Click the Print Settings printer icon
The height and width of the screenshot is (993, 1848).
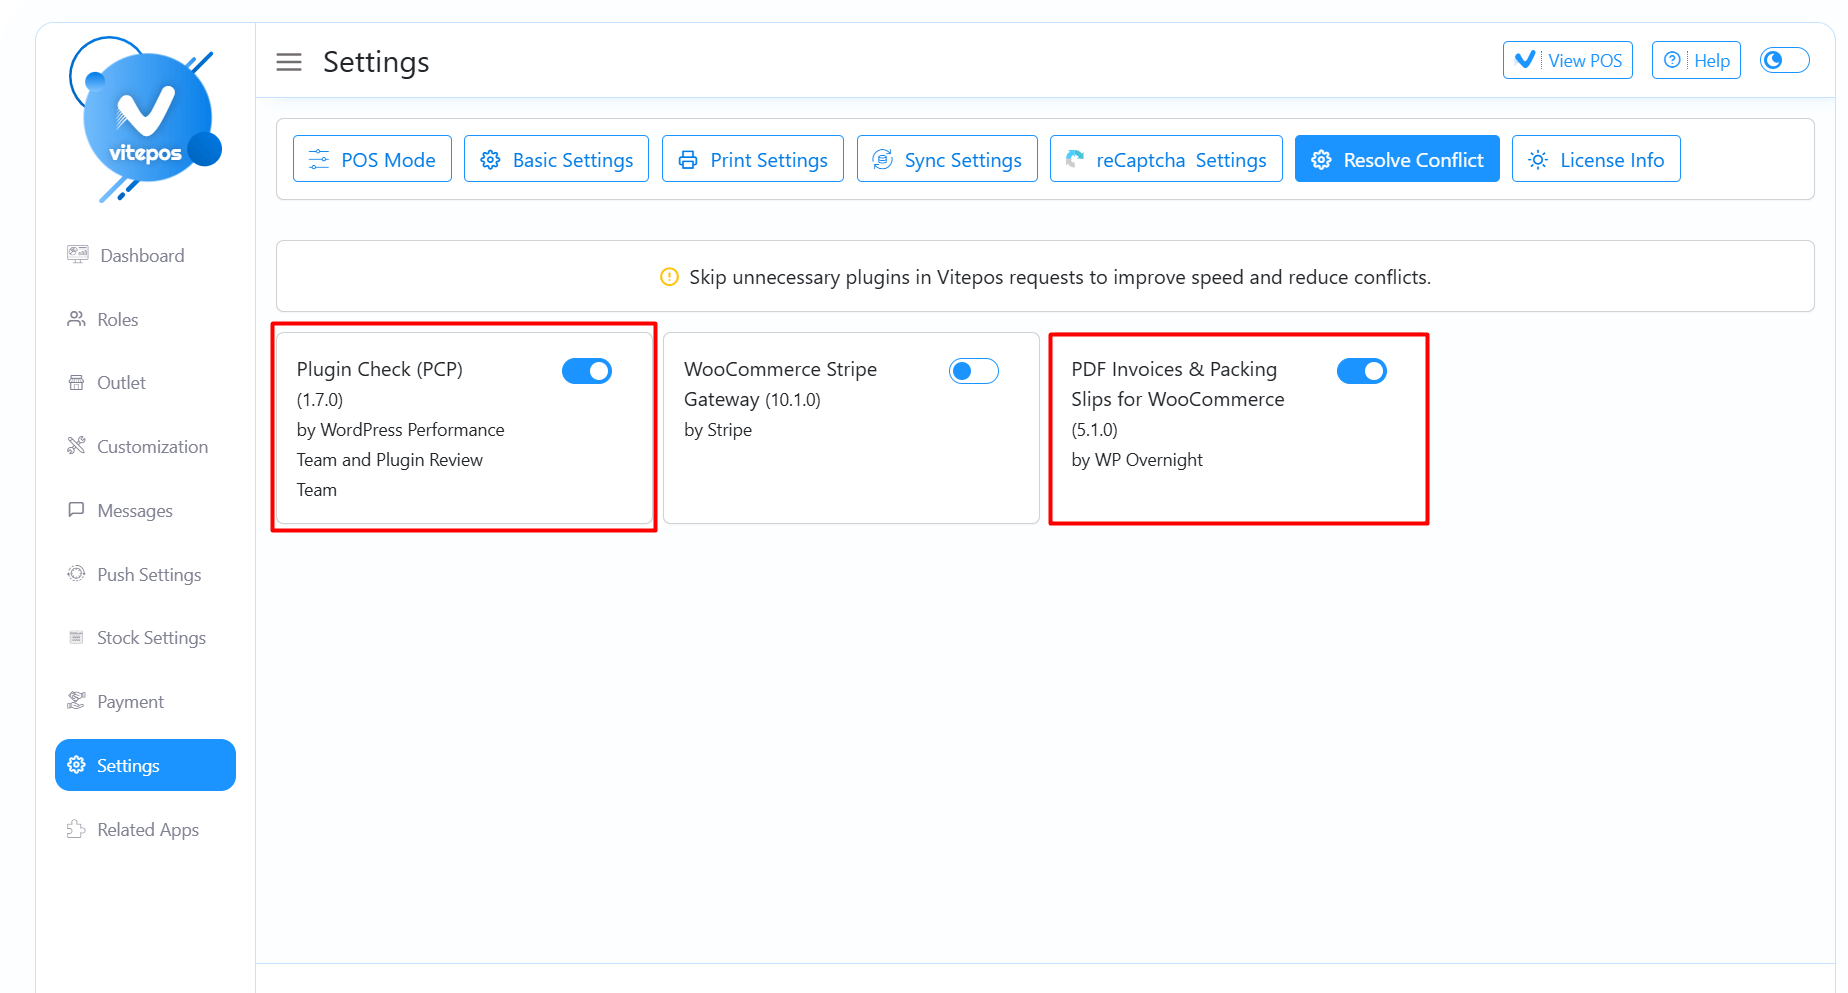coord(688,160)
